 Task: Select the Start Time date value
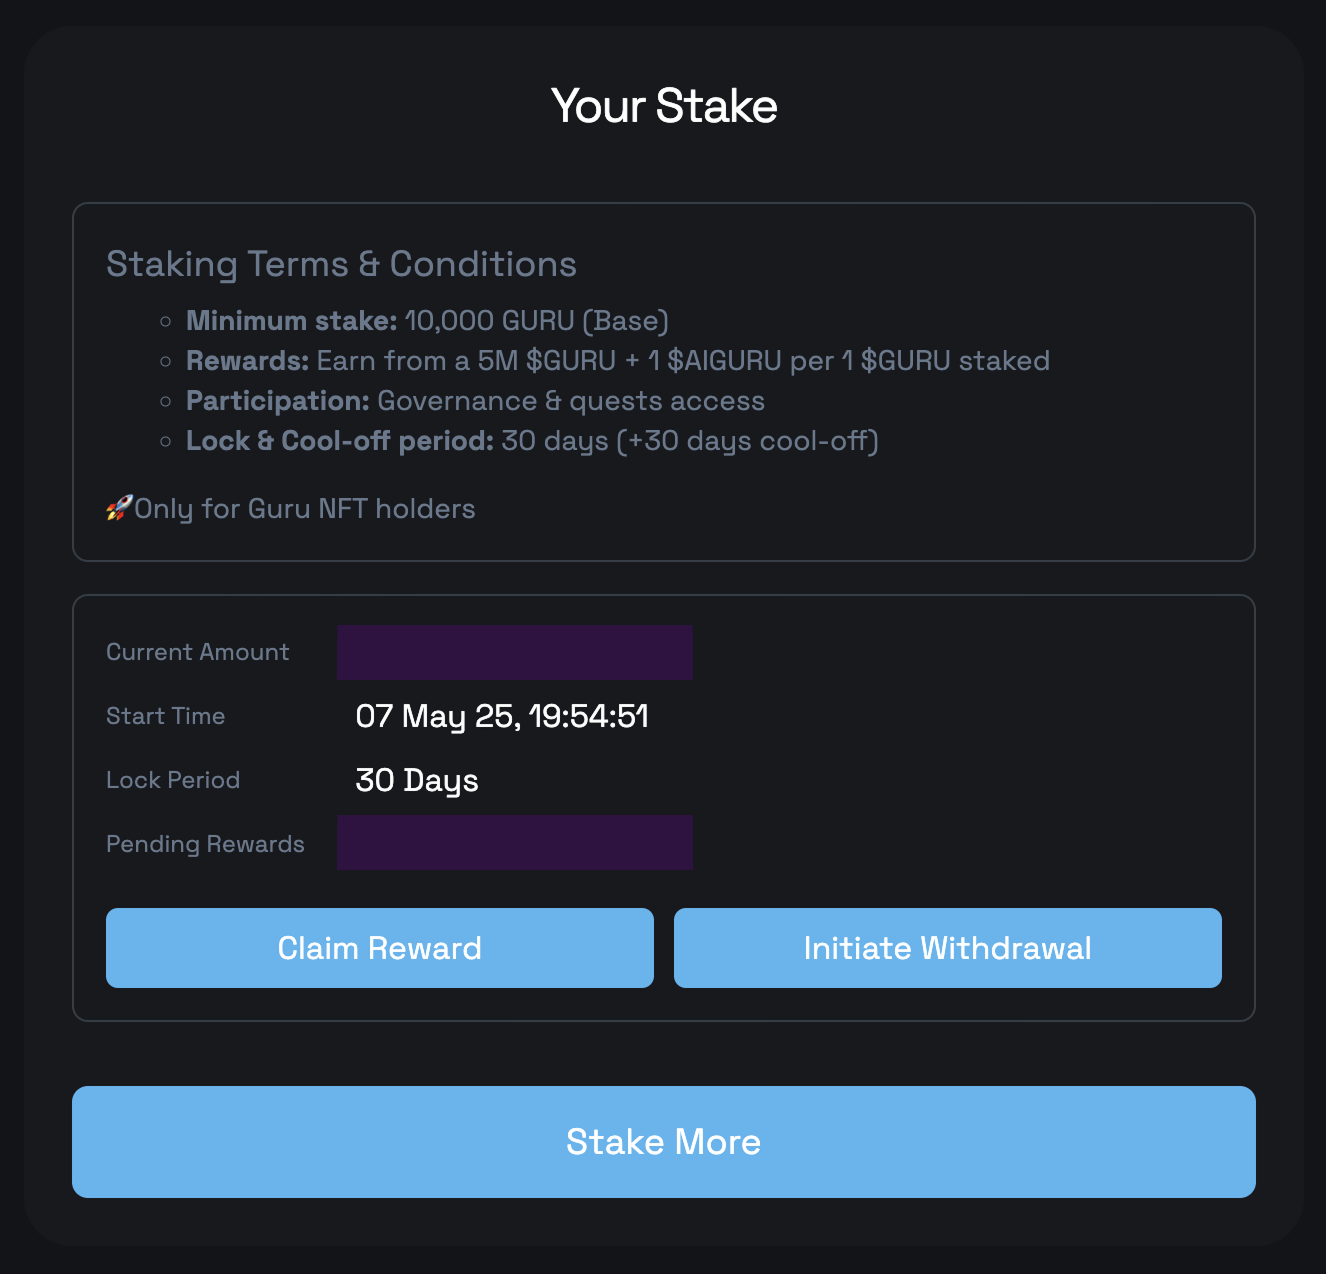(x=502, y=716)
